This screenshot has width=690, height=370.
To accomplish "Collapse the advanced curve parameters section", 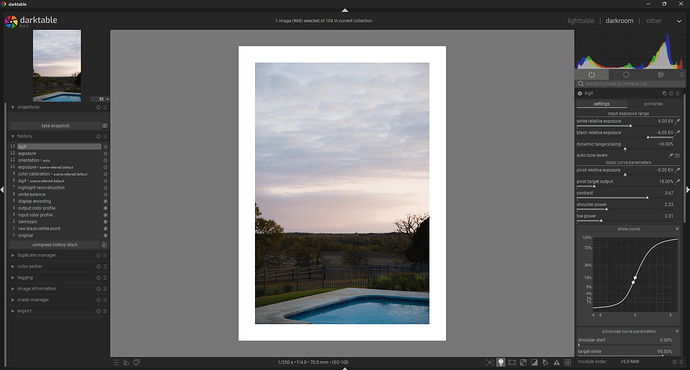I will pyautogui.click(x=677, y=331).
